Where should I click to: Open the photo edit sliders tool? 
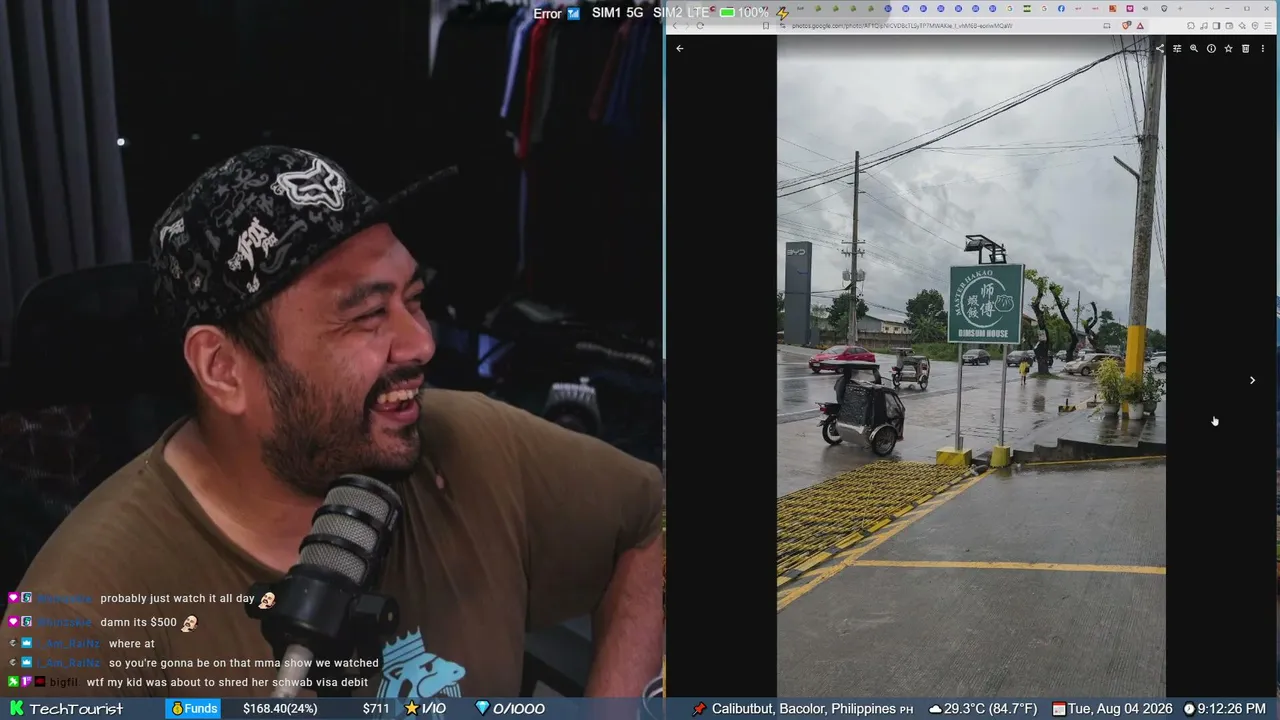click(x=1177, y=48)
